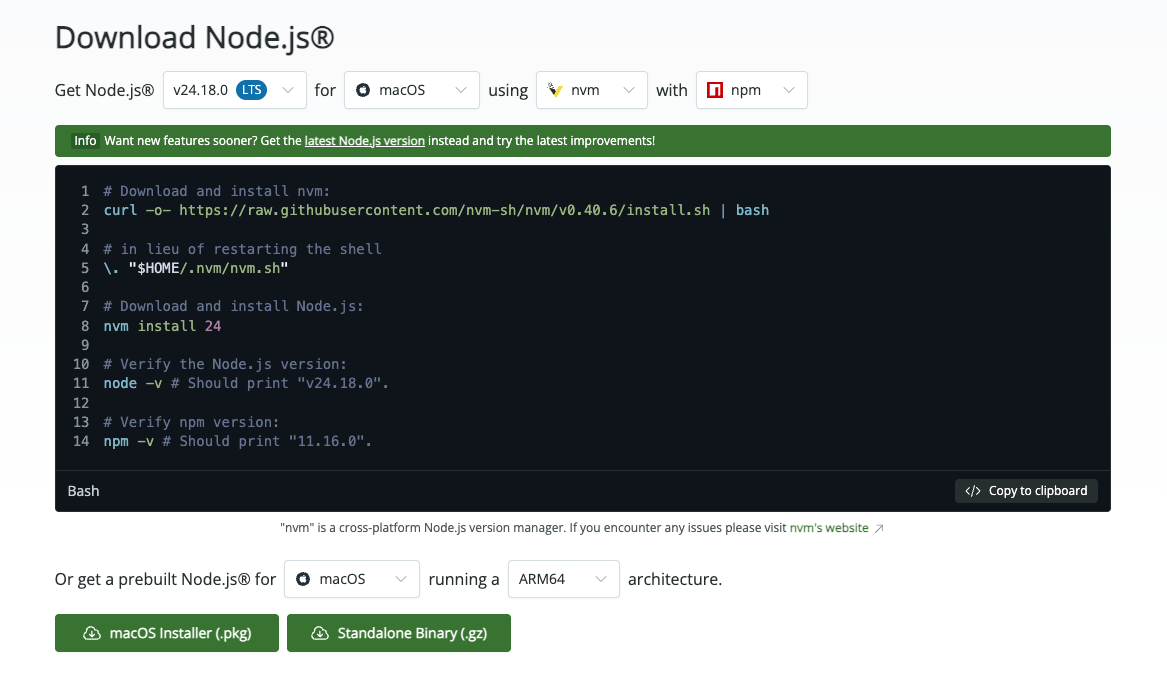Open the Node.js version v24.18.0 dropdown
This screenshot has width=1167, height=676.
(234, 90)
